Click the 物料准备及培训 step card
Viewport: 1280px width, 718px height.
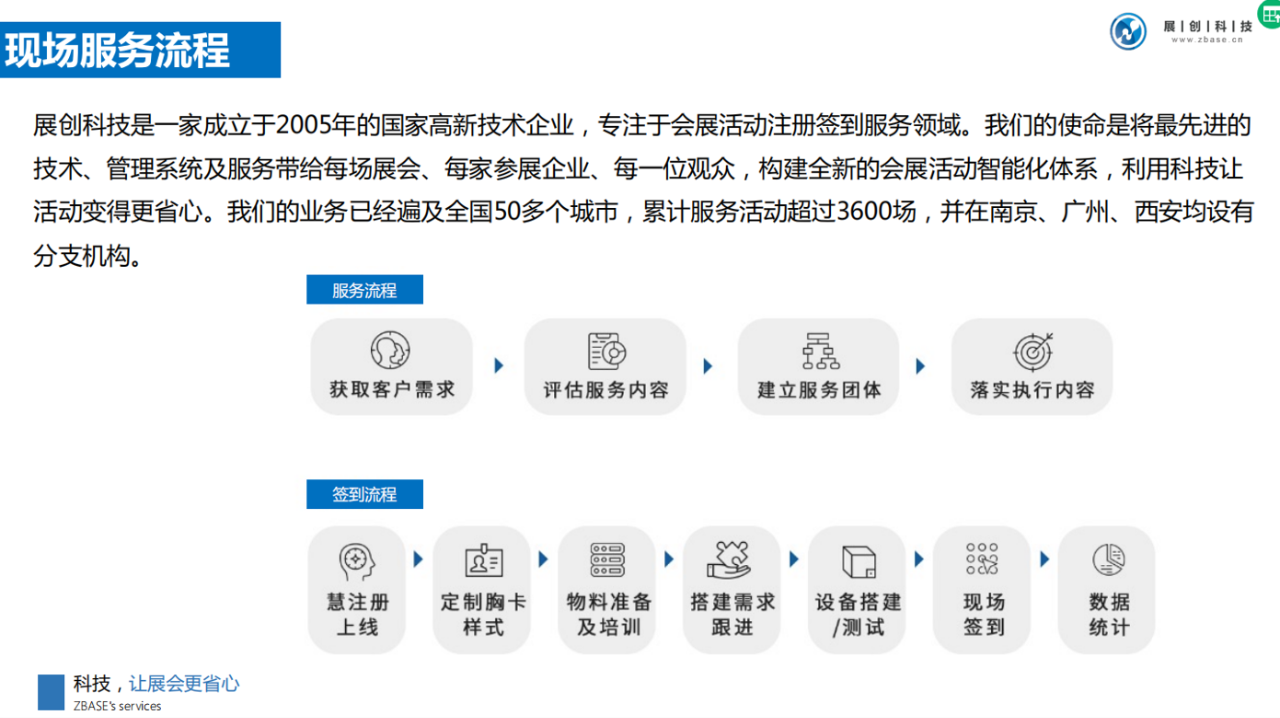[608, 590]
